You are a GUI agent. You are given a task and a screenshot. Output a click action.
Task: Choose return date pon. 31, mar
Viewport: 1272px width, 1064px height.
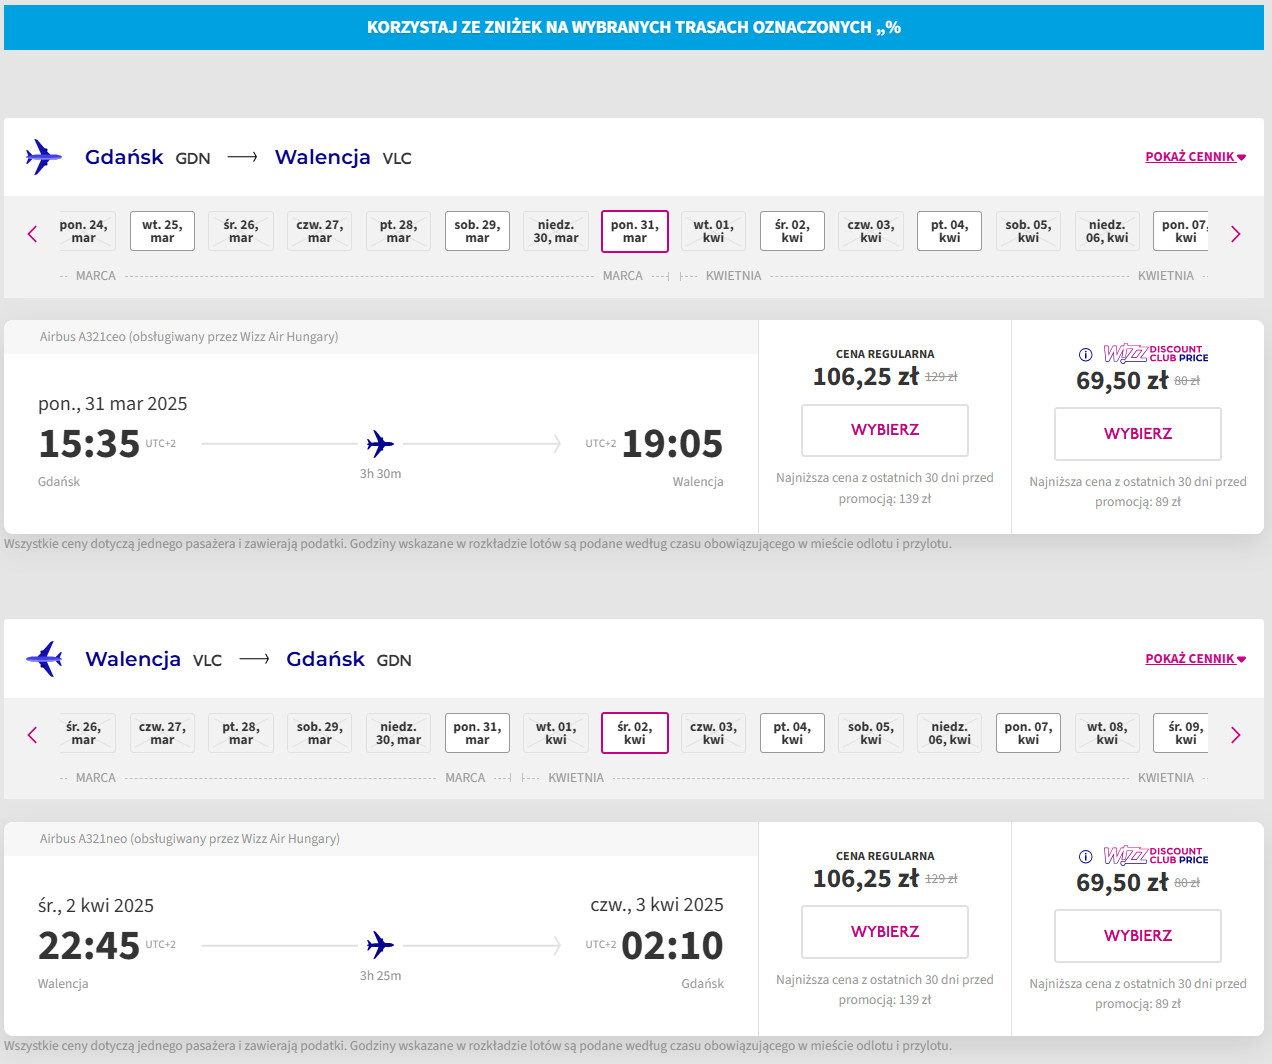477,733
